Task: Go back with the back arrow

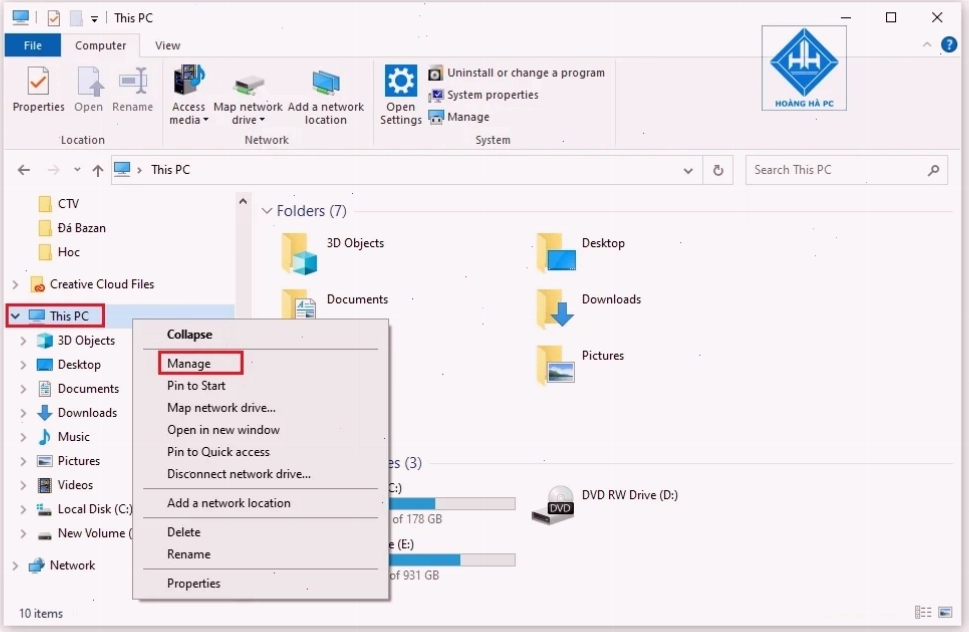Action: tap(23, 170)
